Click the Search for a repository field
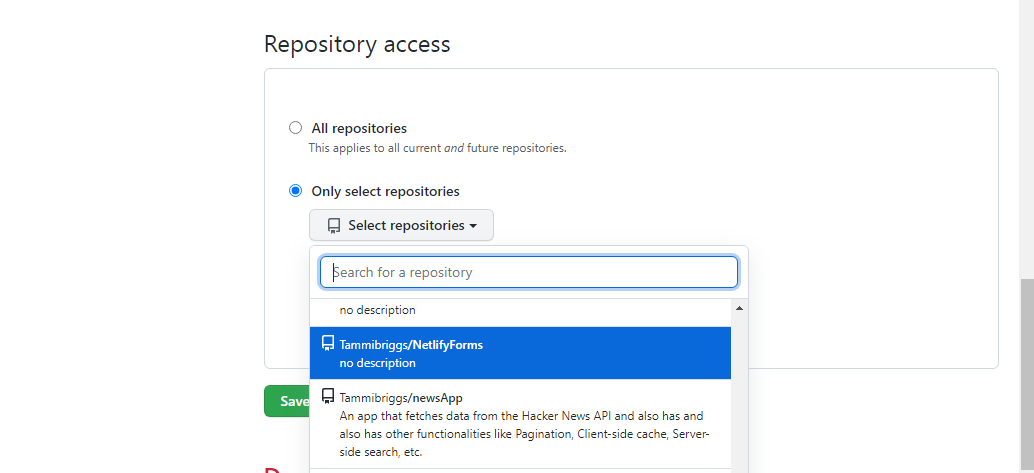The width and height of the screenshot is (1034, 473). (528, 272)
